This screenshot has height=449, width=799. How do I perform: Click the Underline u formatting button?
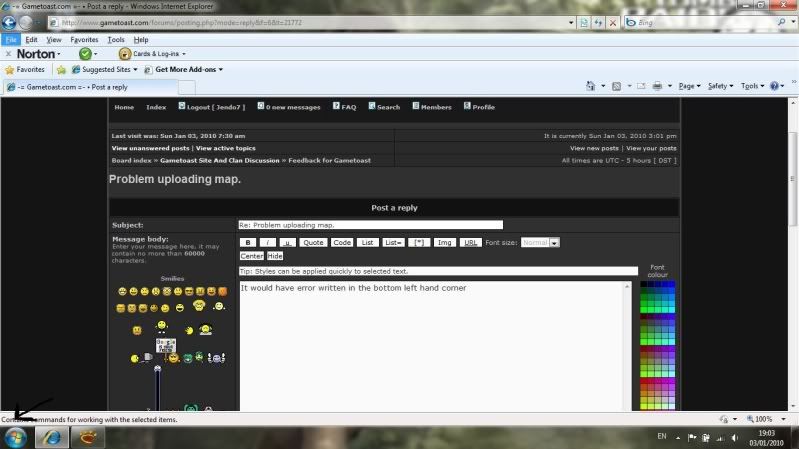(x=287, y=243)
